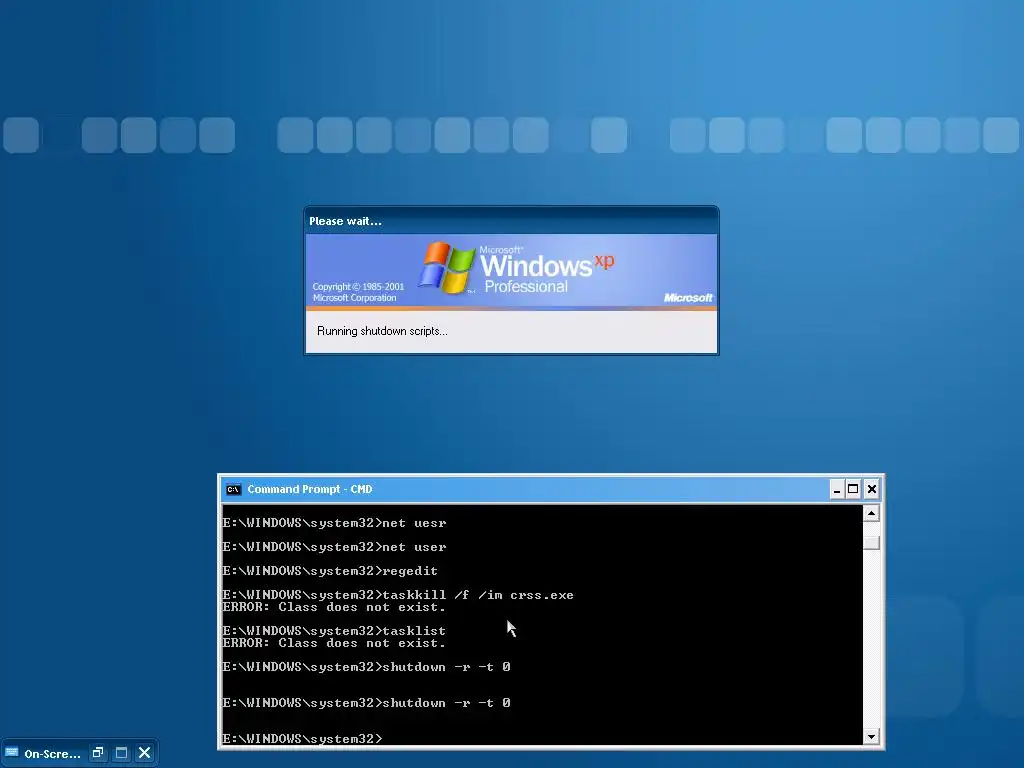Click the Windows XP flag logo
This screenshot has height=768, width=1024.
click(x=447, y=268)
